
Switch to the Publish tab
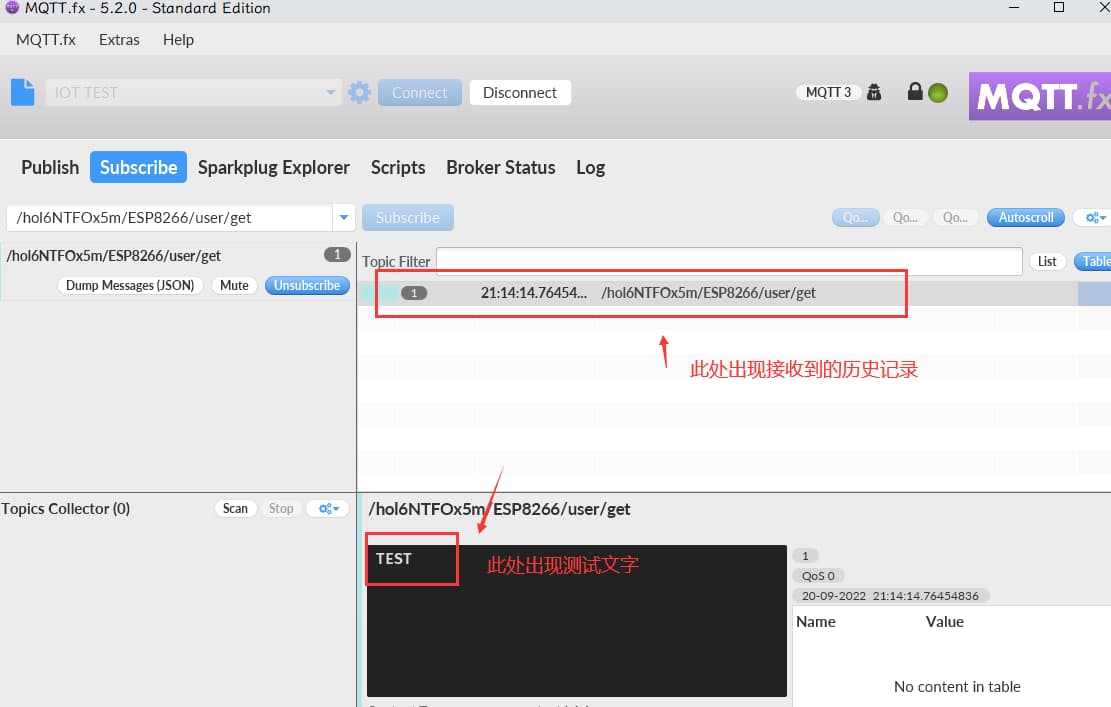pyautogui.click(x=50, y=167)
